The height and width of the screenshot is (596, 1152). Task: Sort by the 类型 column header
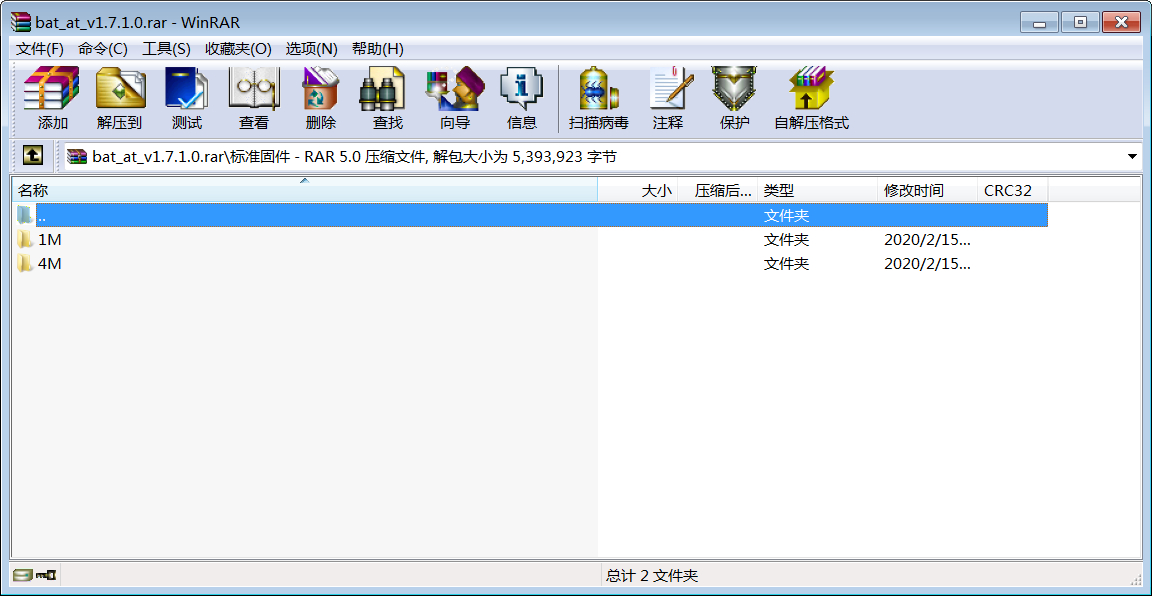tap(818, 191)
